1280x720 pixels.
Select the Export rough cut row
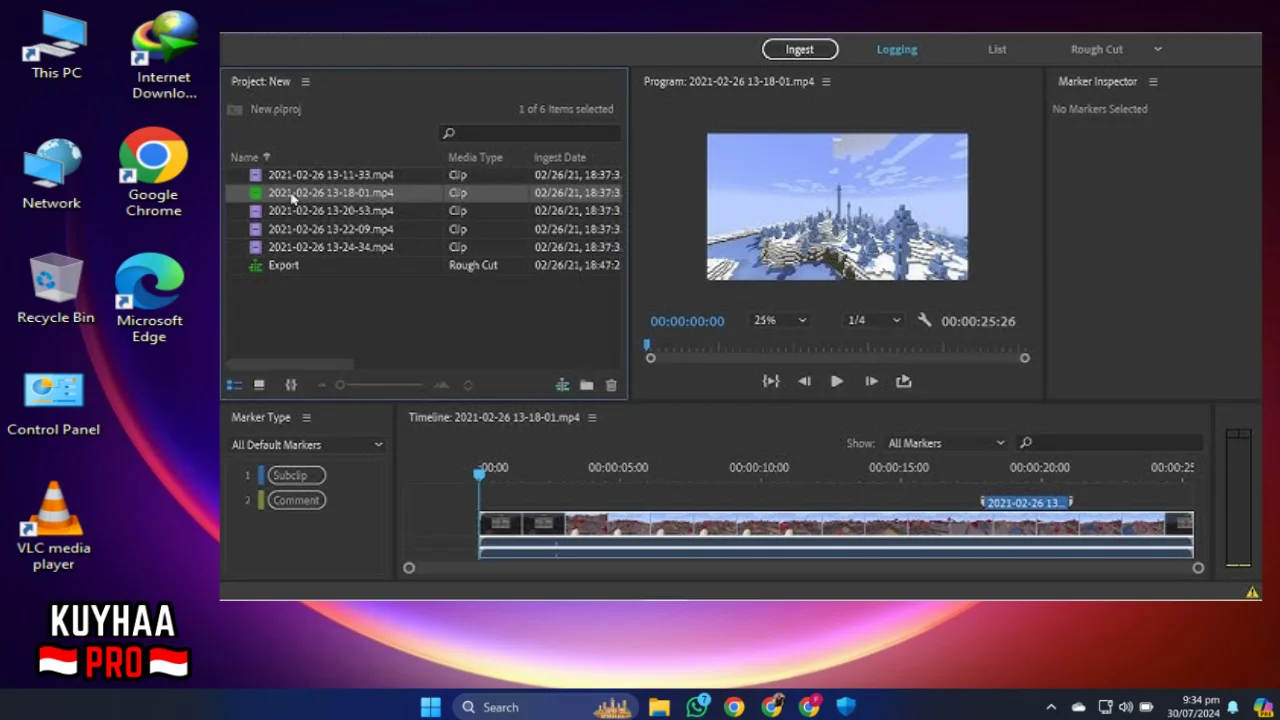pyautogui.click(x=424, y=265)
